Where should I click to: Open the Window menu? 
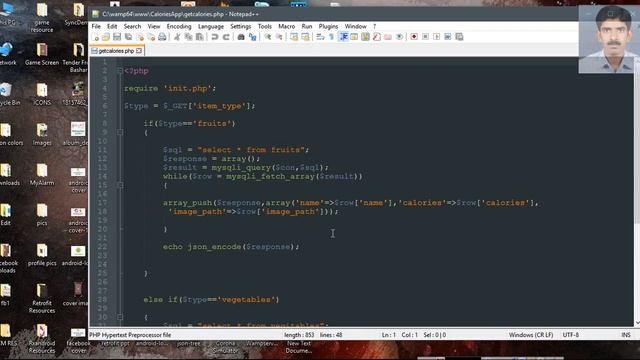coord(356,26)
